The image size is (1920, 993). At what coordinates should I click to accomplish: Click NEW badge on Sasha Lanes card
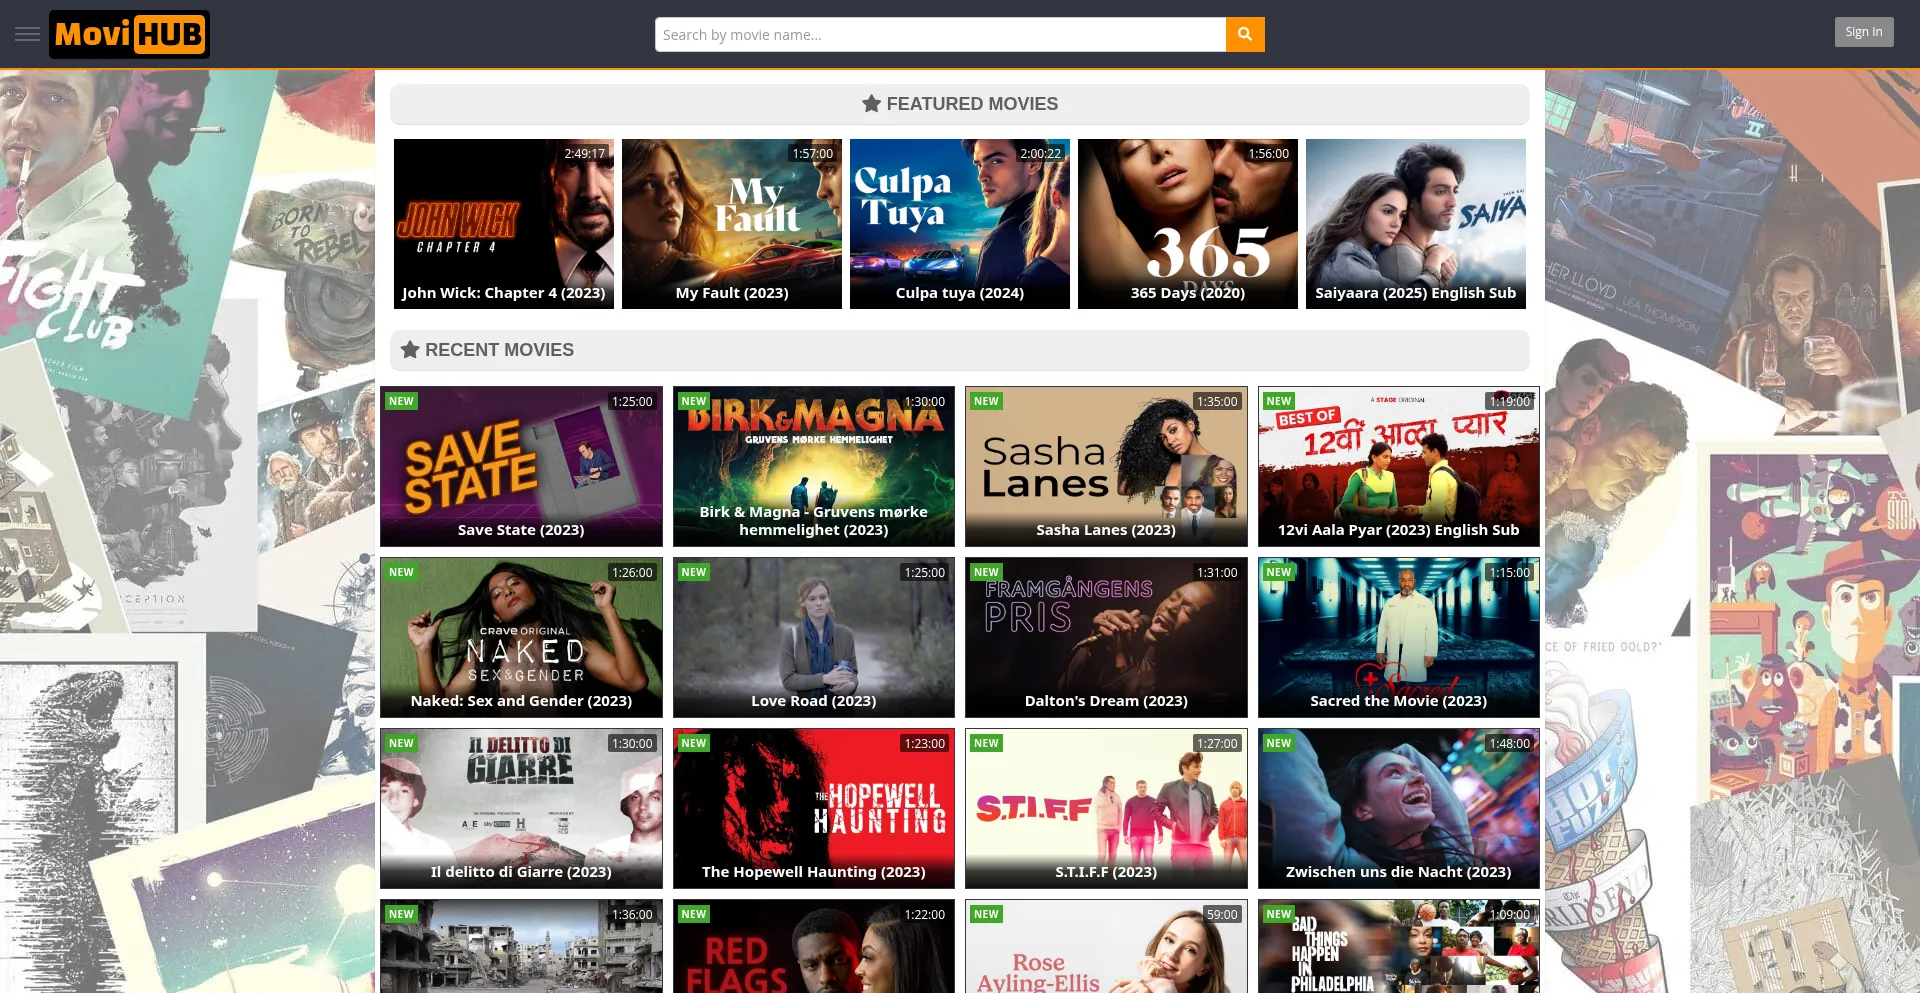click(x=986, y=401)
